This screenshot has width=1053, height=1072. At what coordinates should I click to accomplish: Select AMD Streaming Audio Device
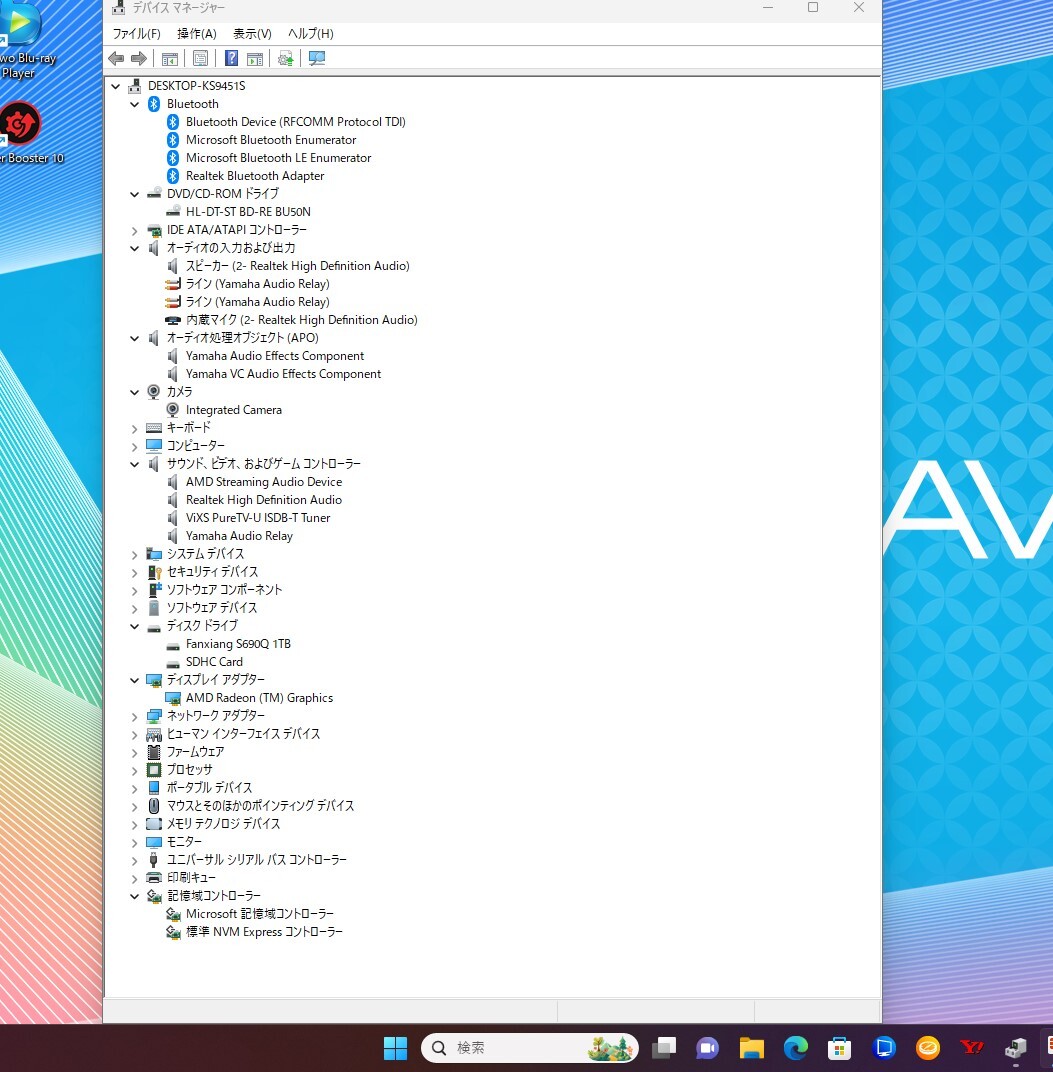click(264, 482)
